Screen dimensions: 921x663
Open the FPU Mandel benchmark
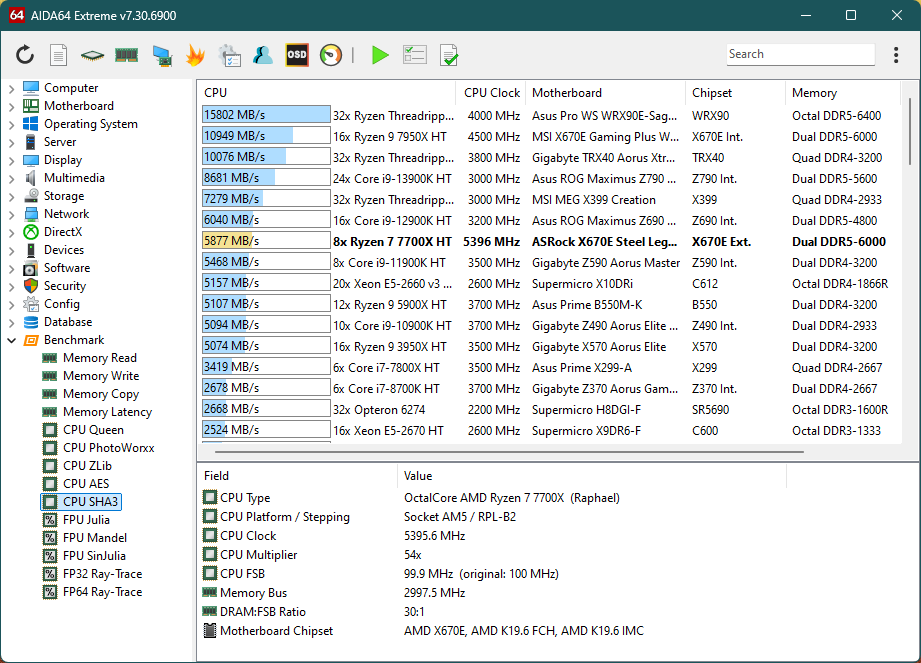click(95, 538)
